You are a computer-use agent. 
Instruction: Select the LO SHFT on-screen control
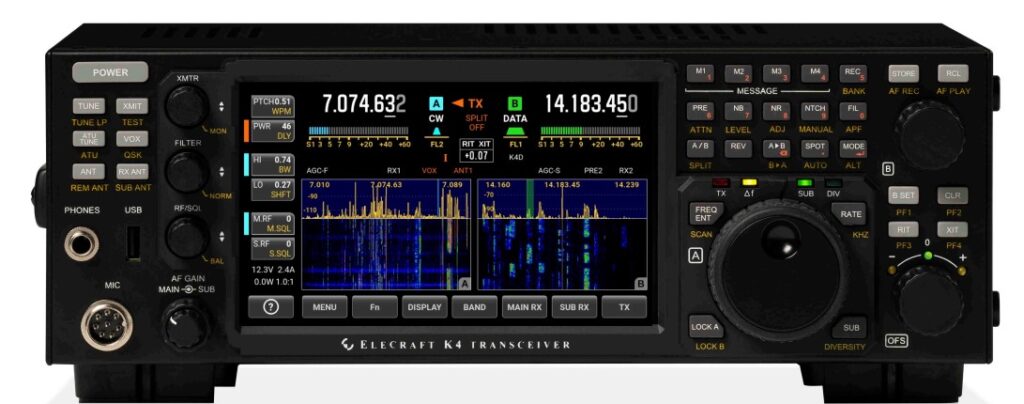[x=273, y=189]
